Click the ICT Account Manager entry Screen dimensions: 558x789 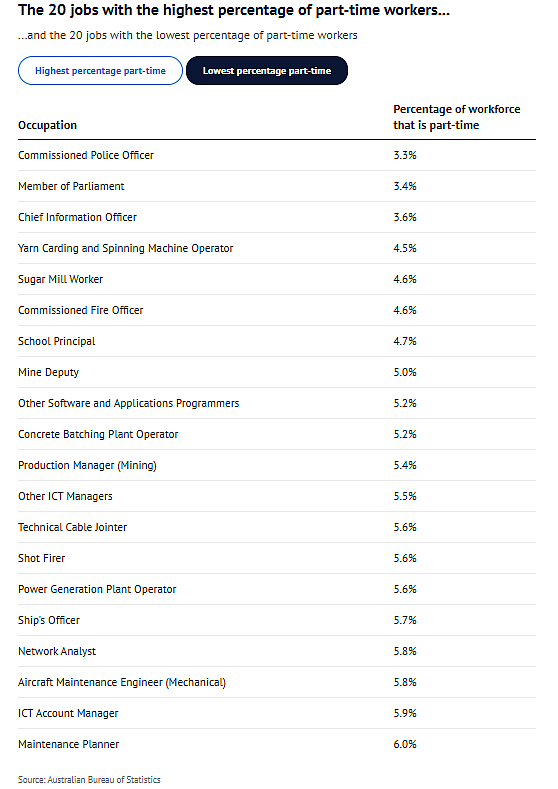click(68, 714)
